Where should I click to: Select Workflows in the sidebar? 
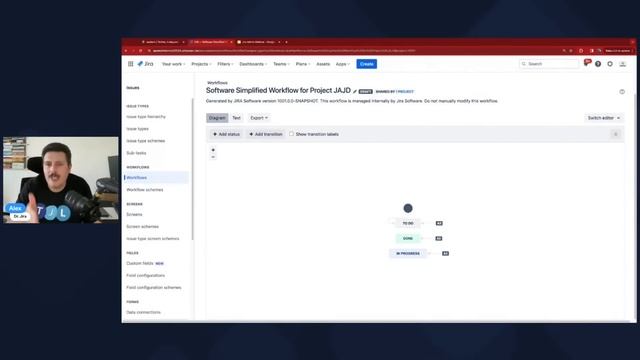pos(156,178)
